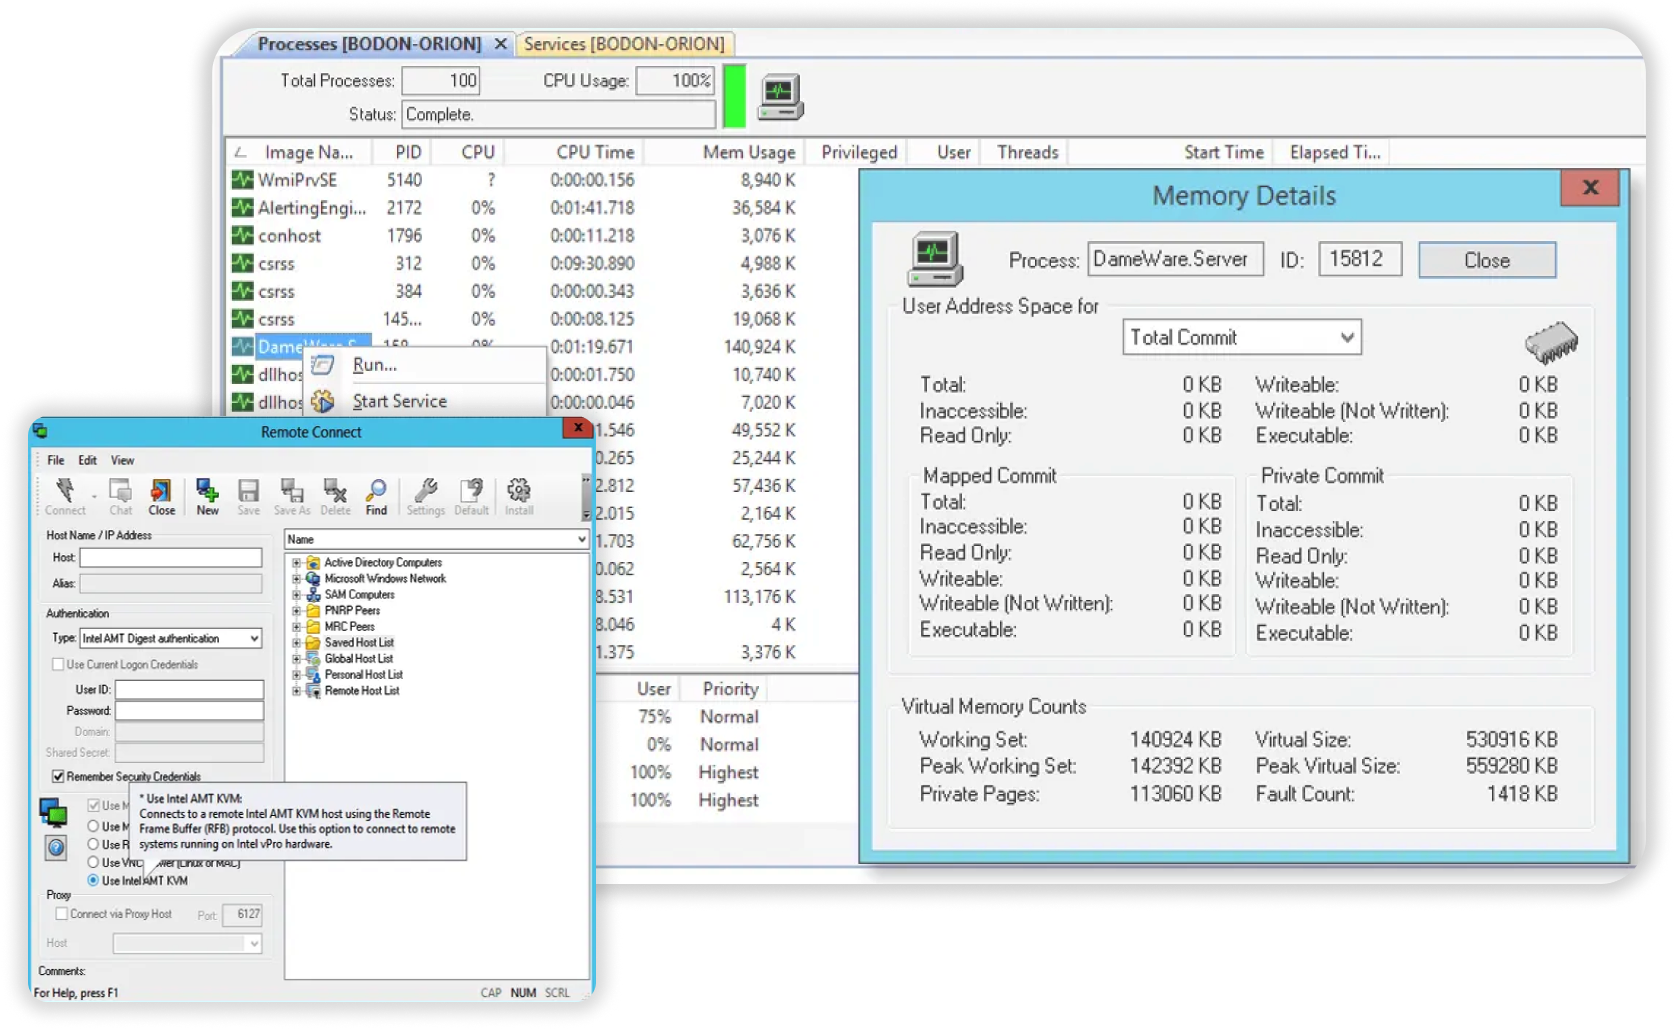Select the Remote Host List tree item
This screenshot has width=1674, height=1030.
pyautogui.click(x=361, y=691)
